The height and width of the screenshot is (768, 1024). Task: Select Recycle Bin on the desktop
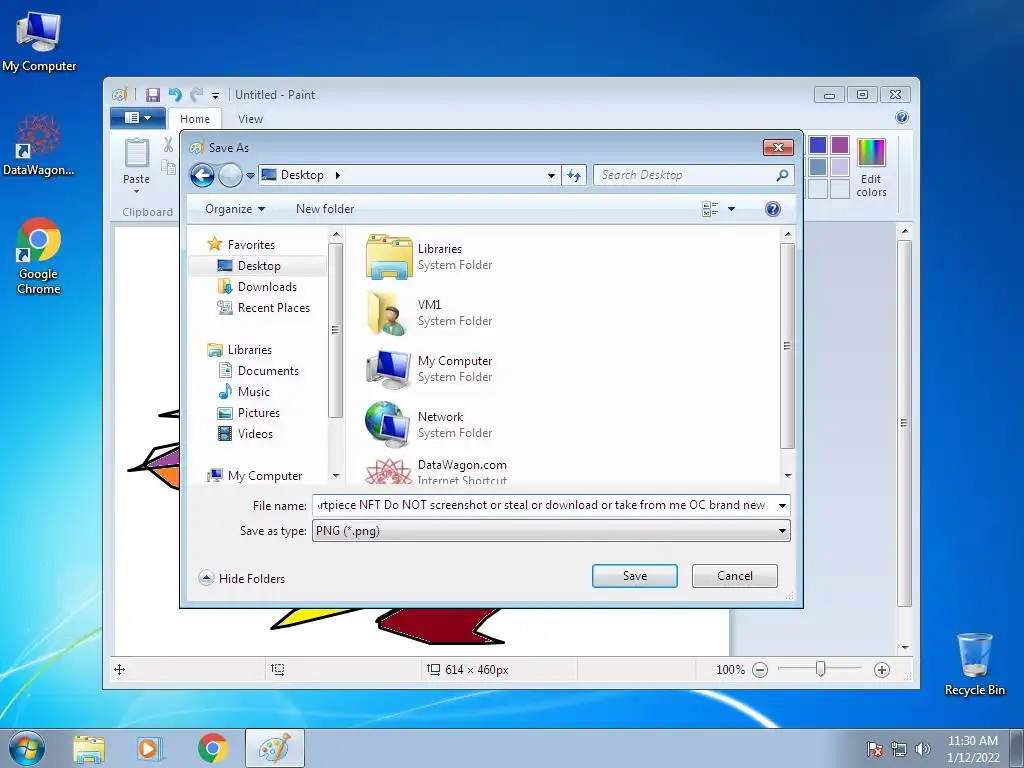pos(974,664)
